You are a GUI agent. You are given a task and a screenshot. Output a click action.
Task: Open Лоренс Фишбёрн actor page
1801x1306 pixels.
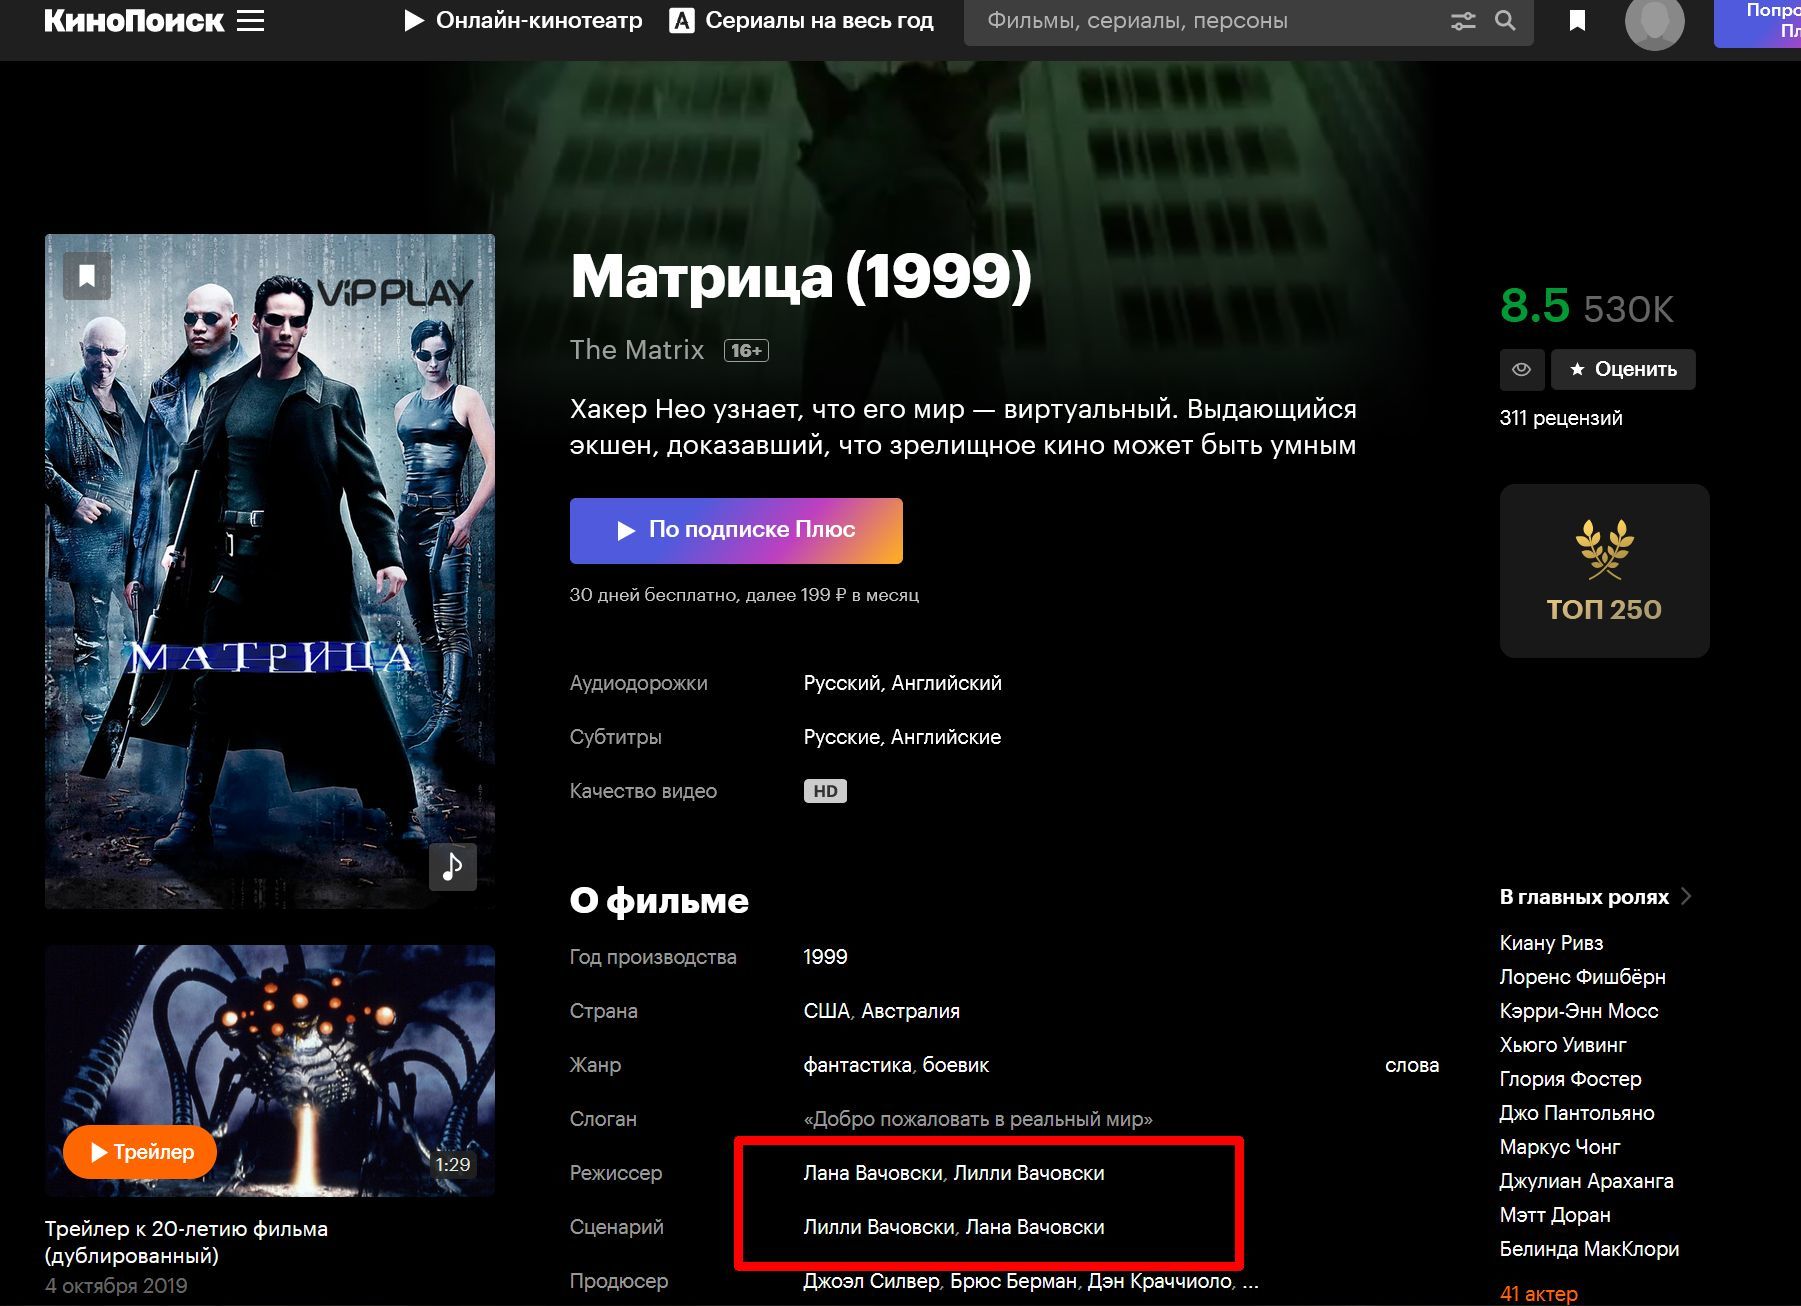[1582, 977]
